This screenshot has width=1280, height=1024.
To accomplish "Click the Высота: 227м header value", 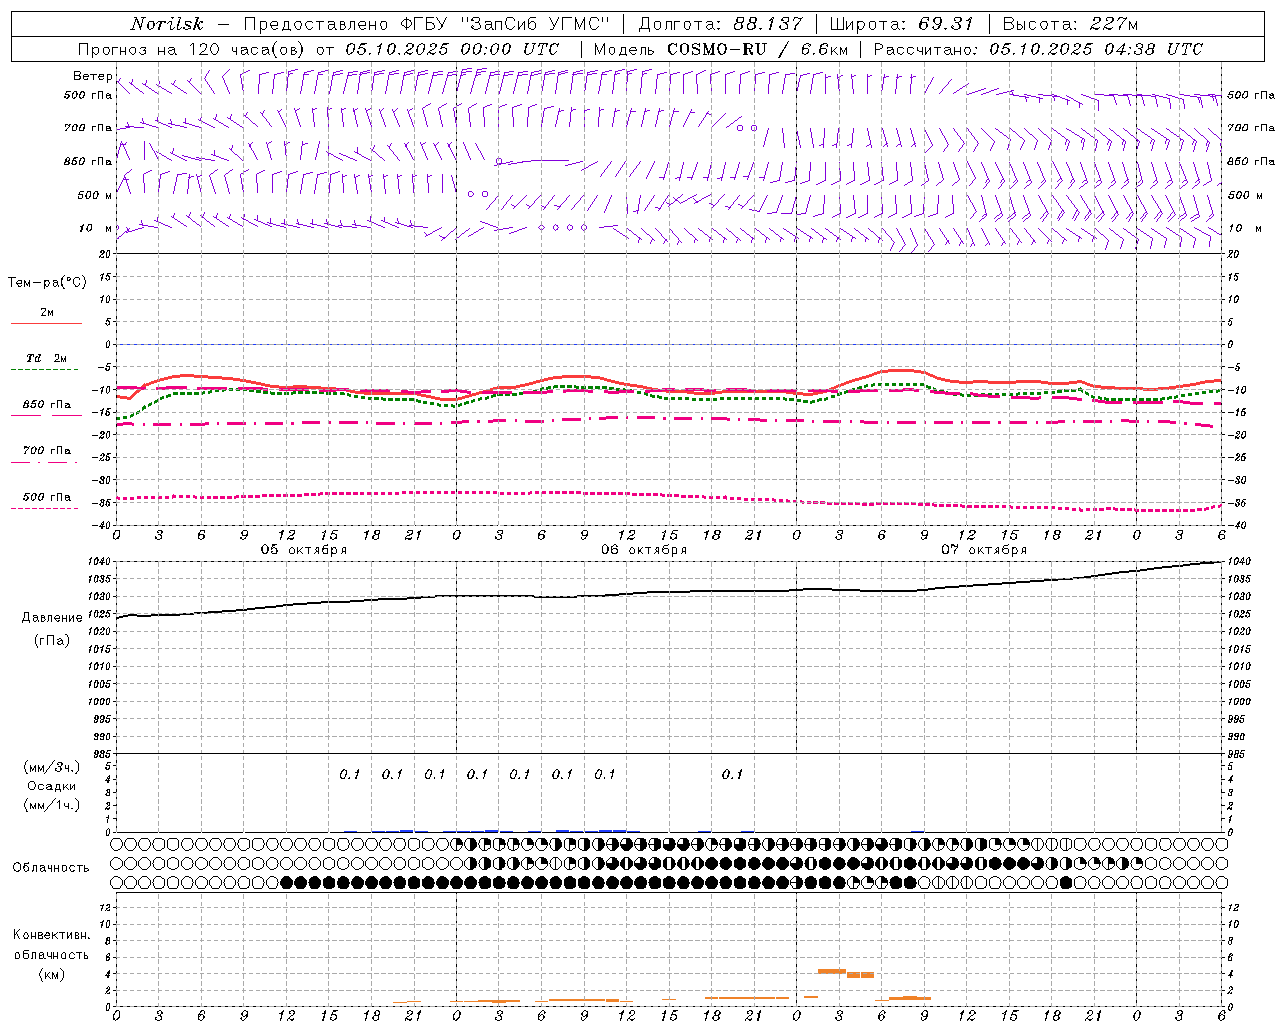I will coord(1070,24).
